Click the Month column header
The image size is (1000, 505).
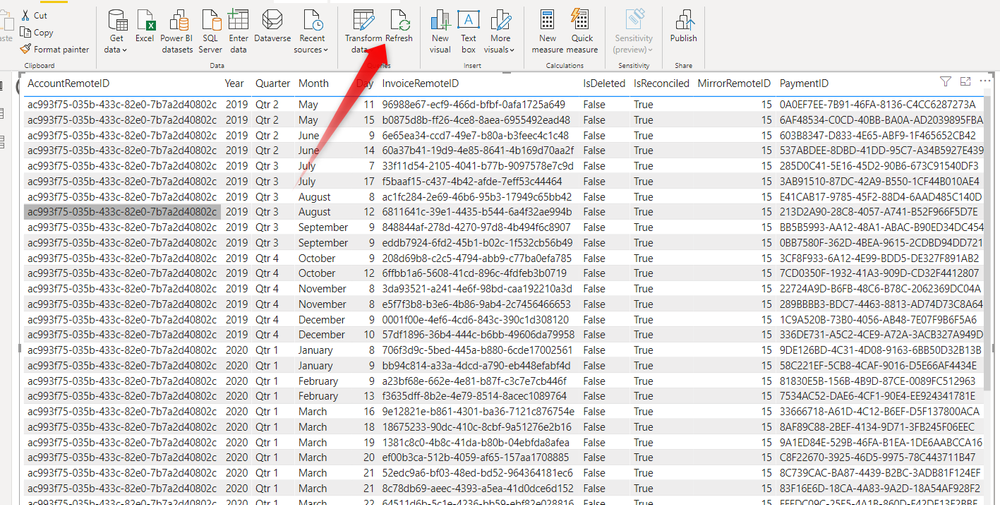(x=313, y=83)
